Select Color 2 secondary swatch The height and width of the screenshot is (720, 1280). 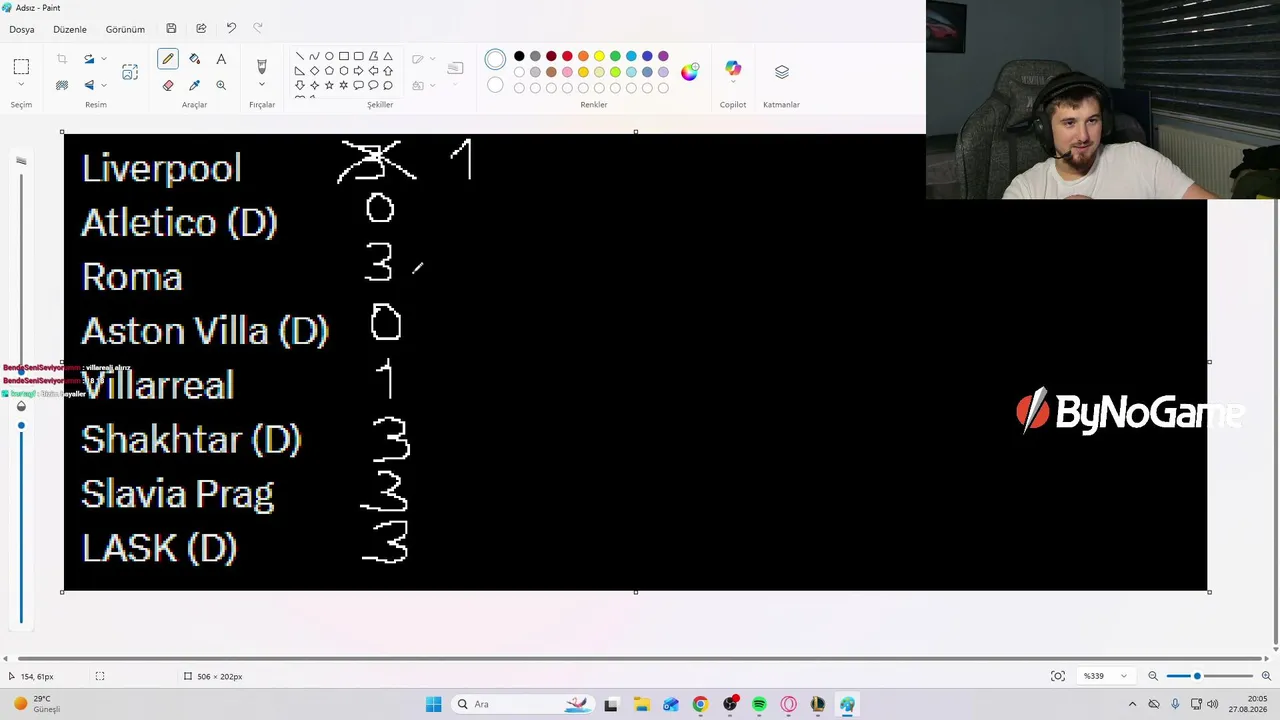tap(495, 86)
